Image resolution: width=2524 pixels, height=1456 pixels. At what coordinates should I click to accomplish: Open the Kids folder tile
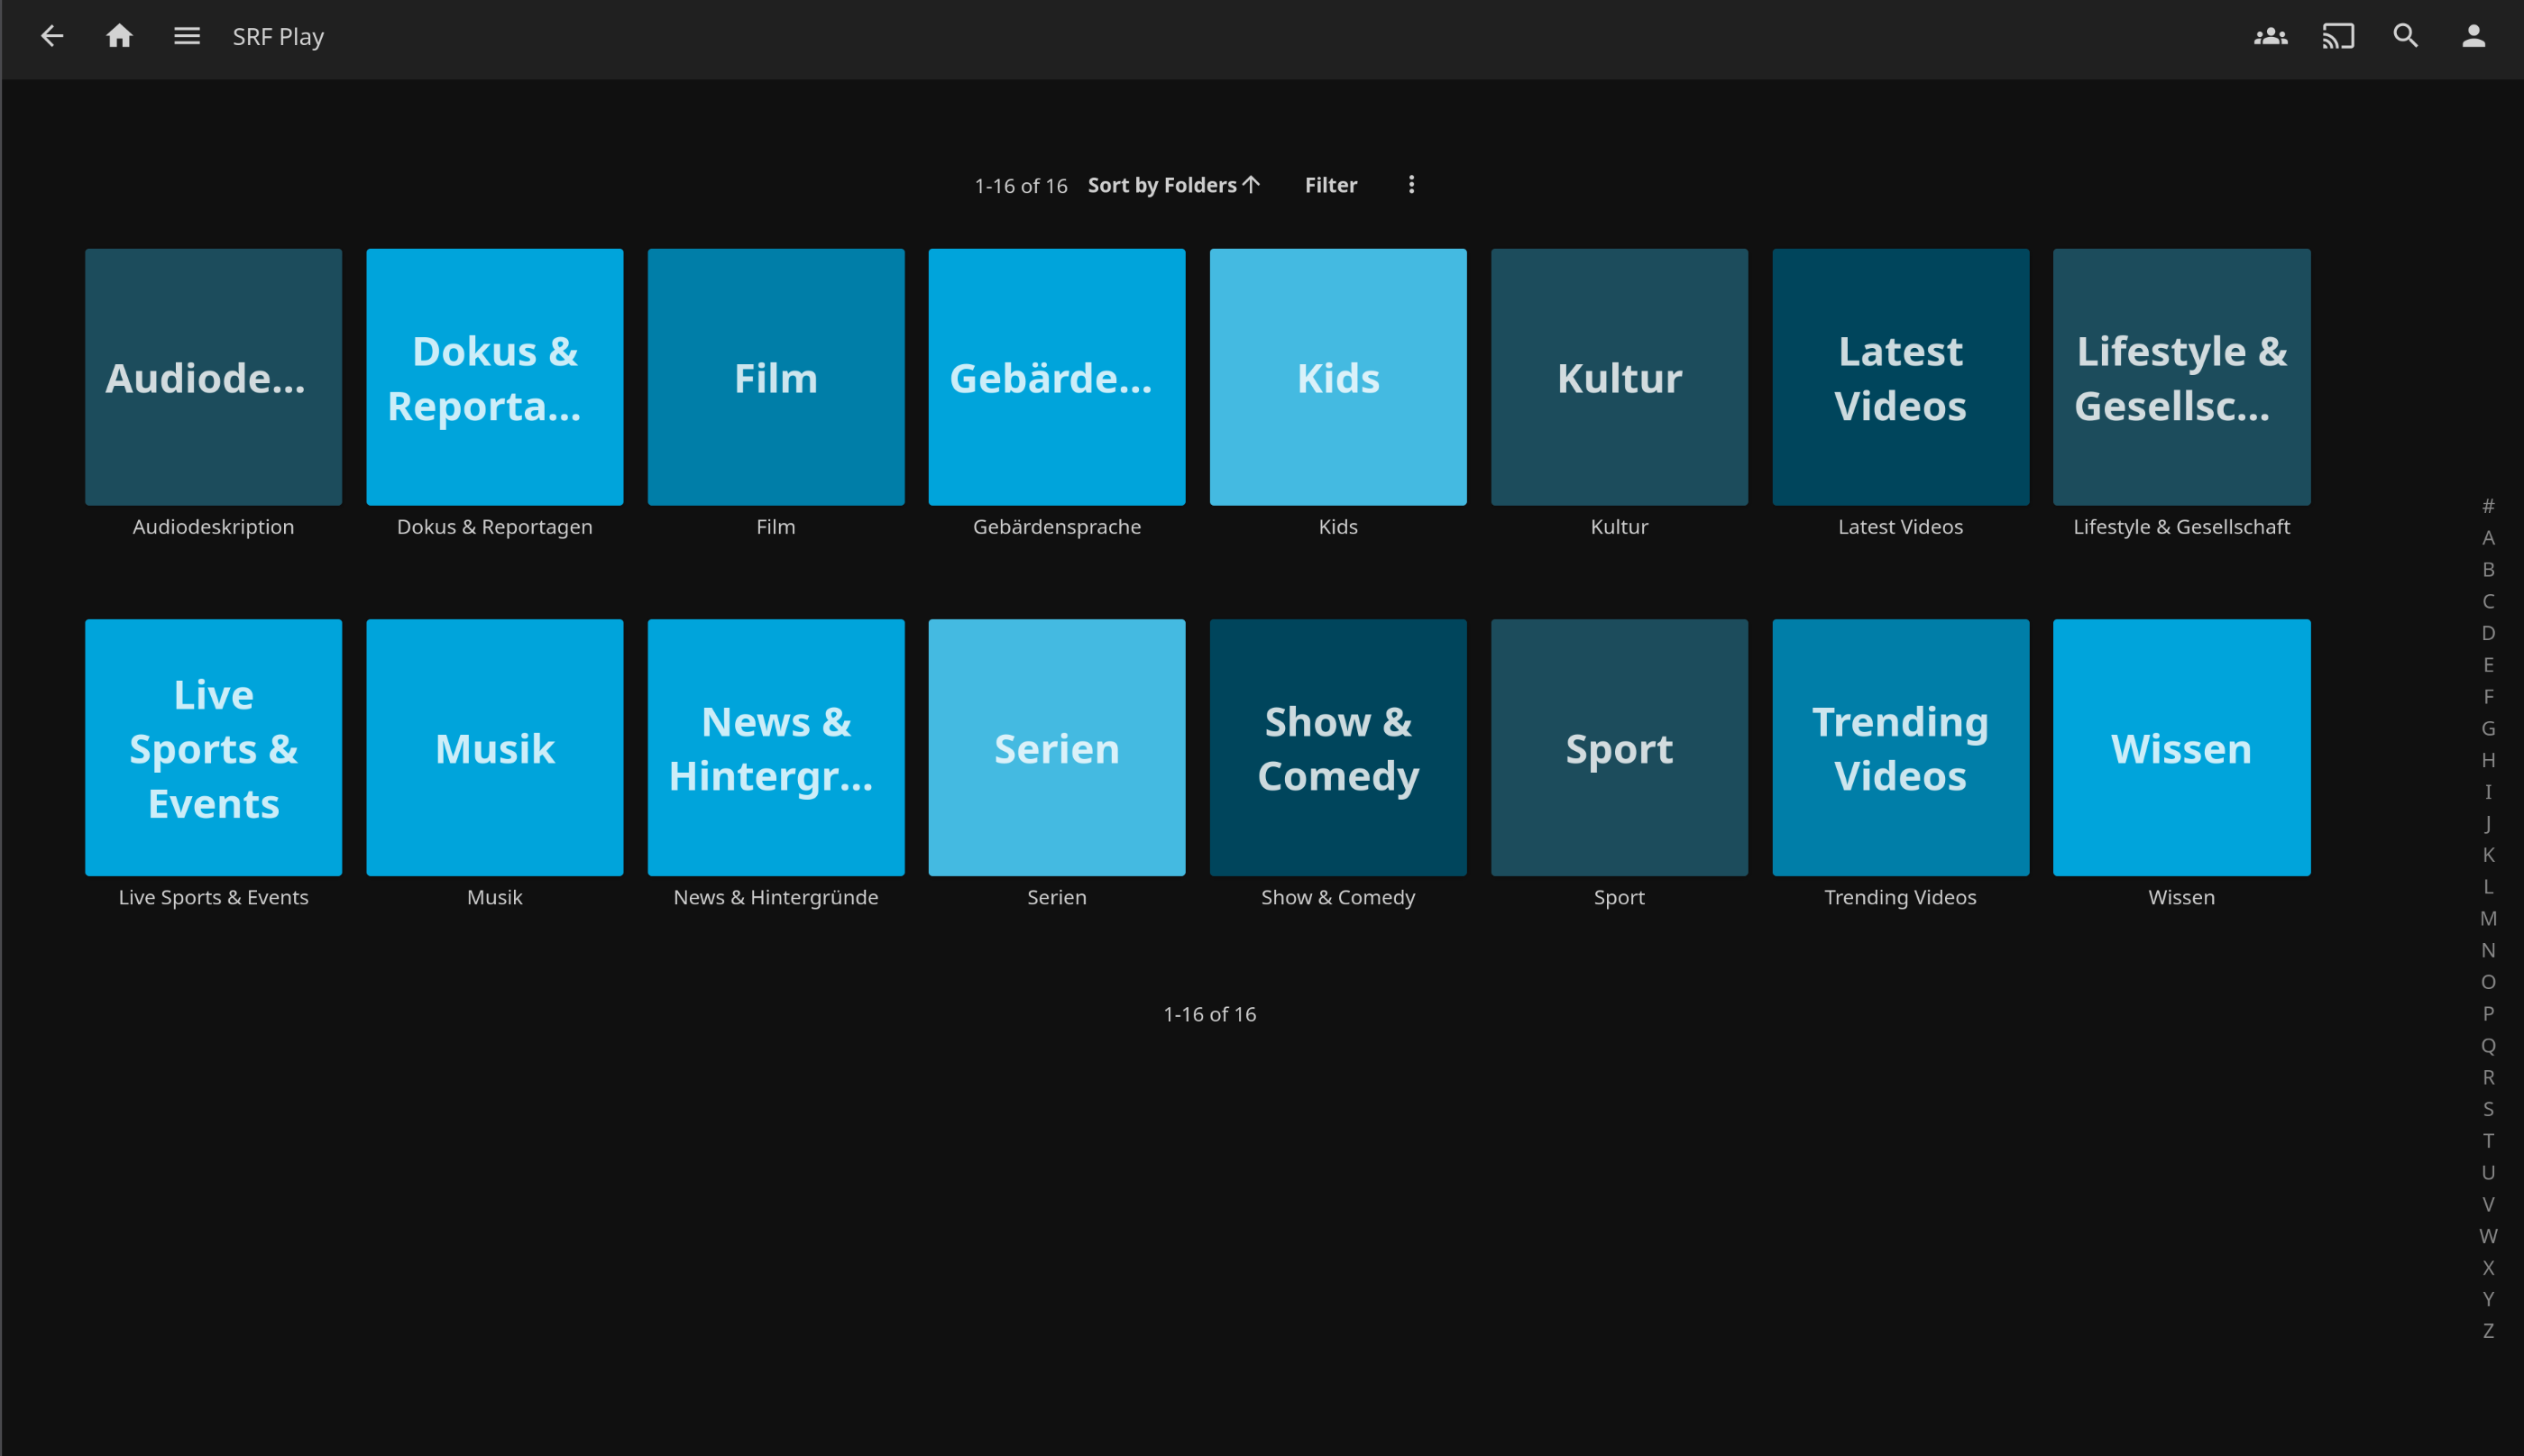coord(1338,377)
